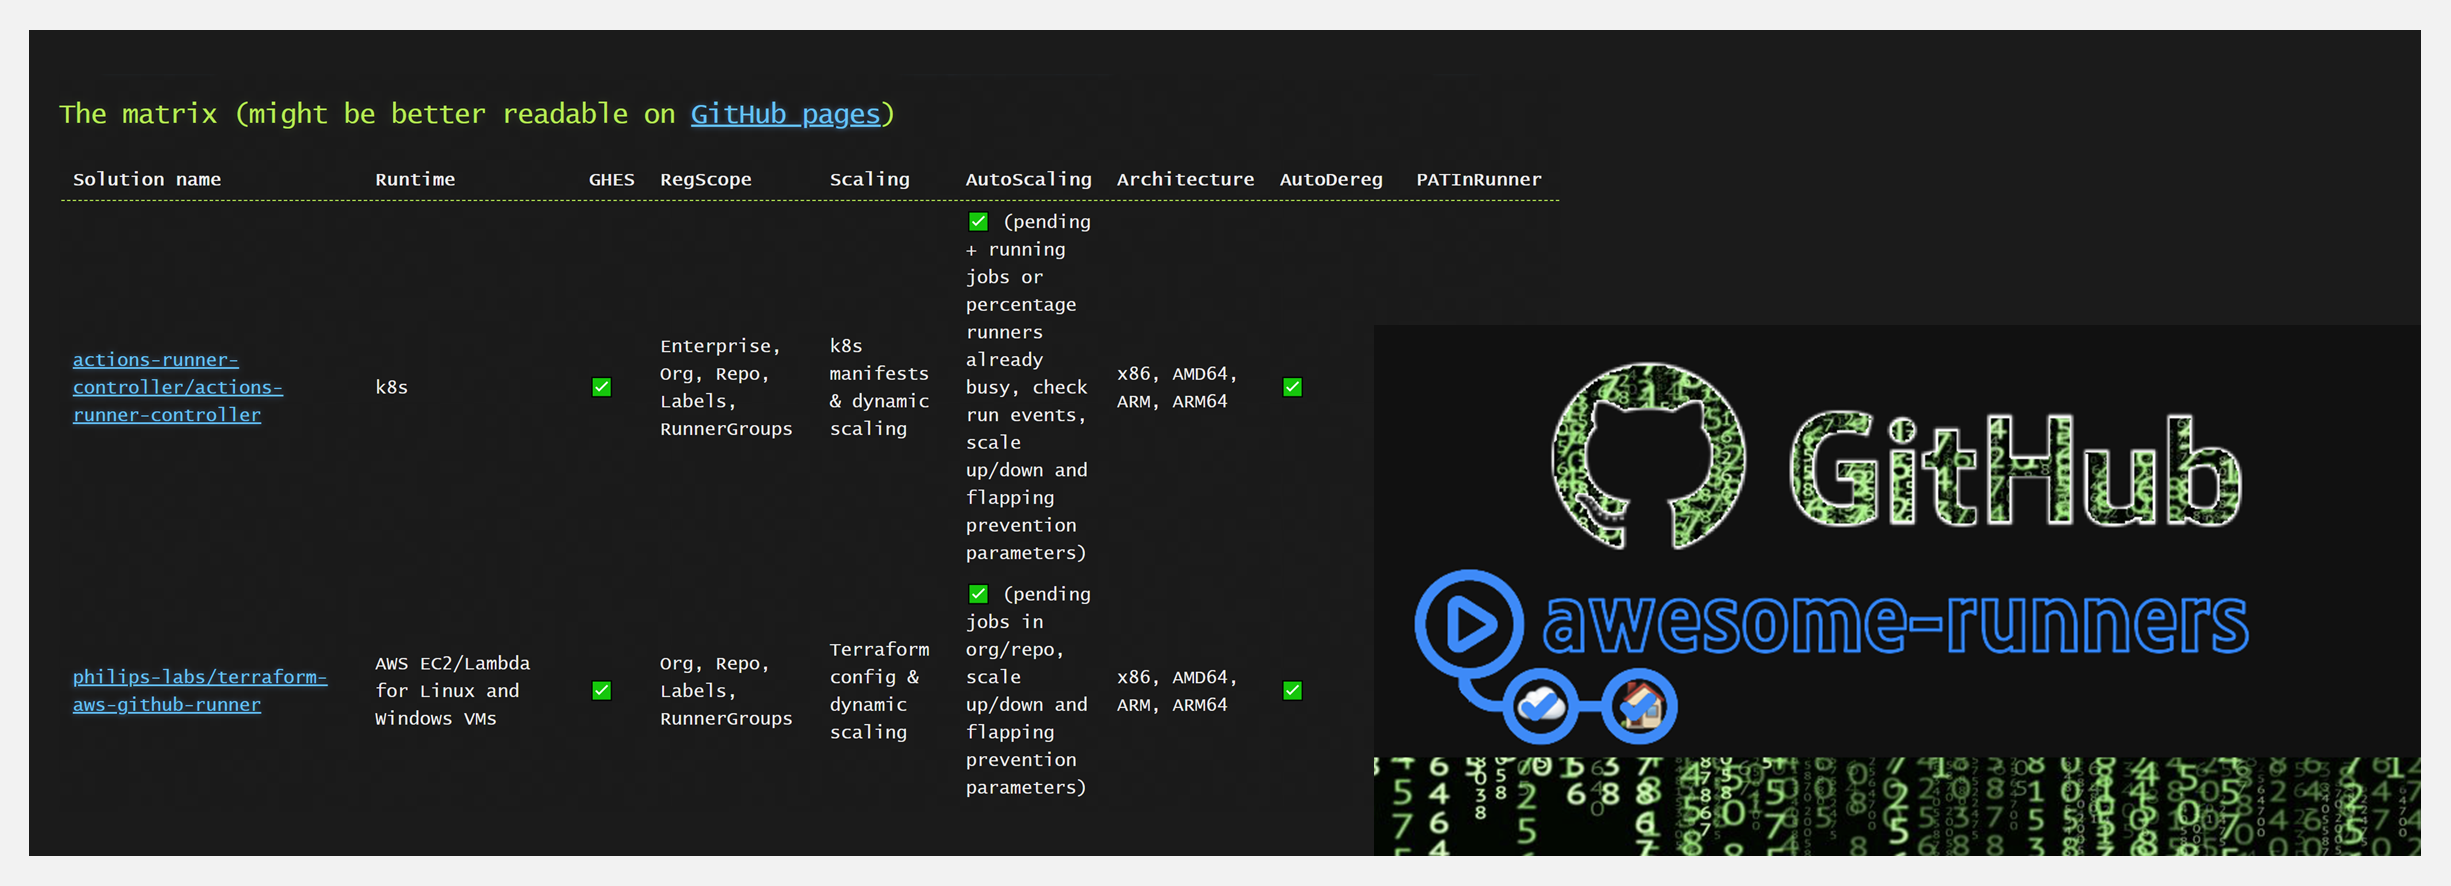Open the GitHub pages link
The height and width of the screenshot is (886, 2451).
(785, 114)
